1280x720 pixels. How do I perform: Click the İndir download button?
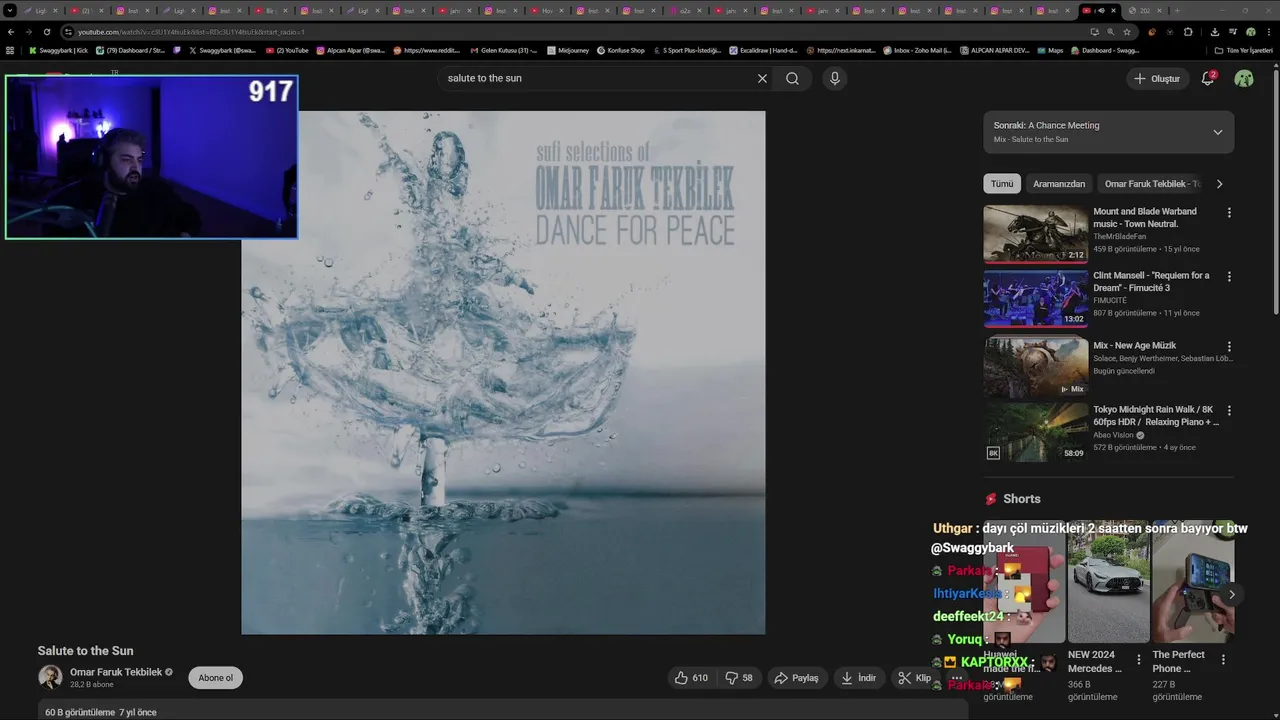(858, 678)
